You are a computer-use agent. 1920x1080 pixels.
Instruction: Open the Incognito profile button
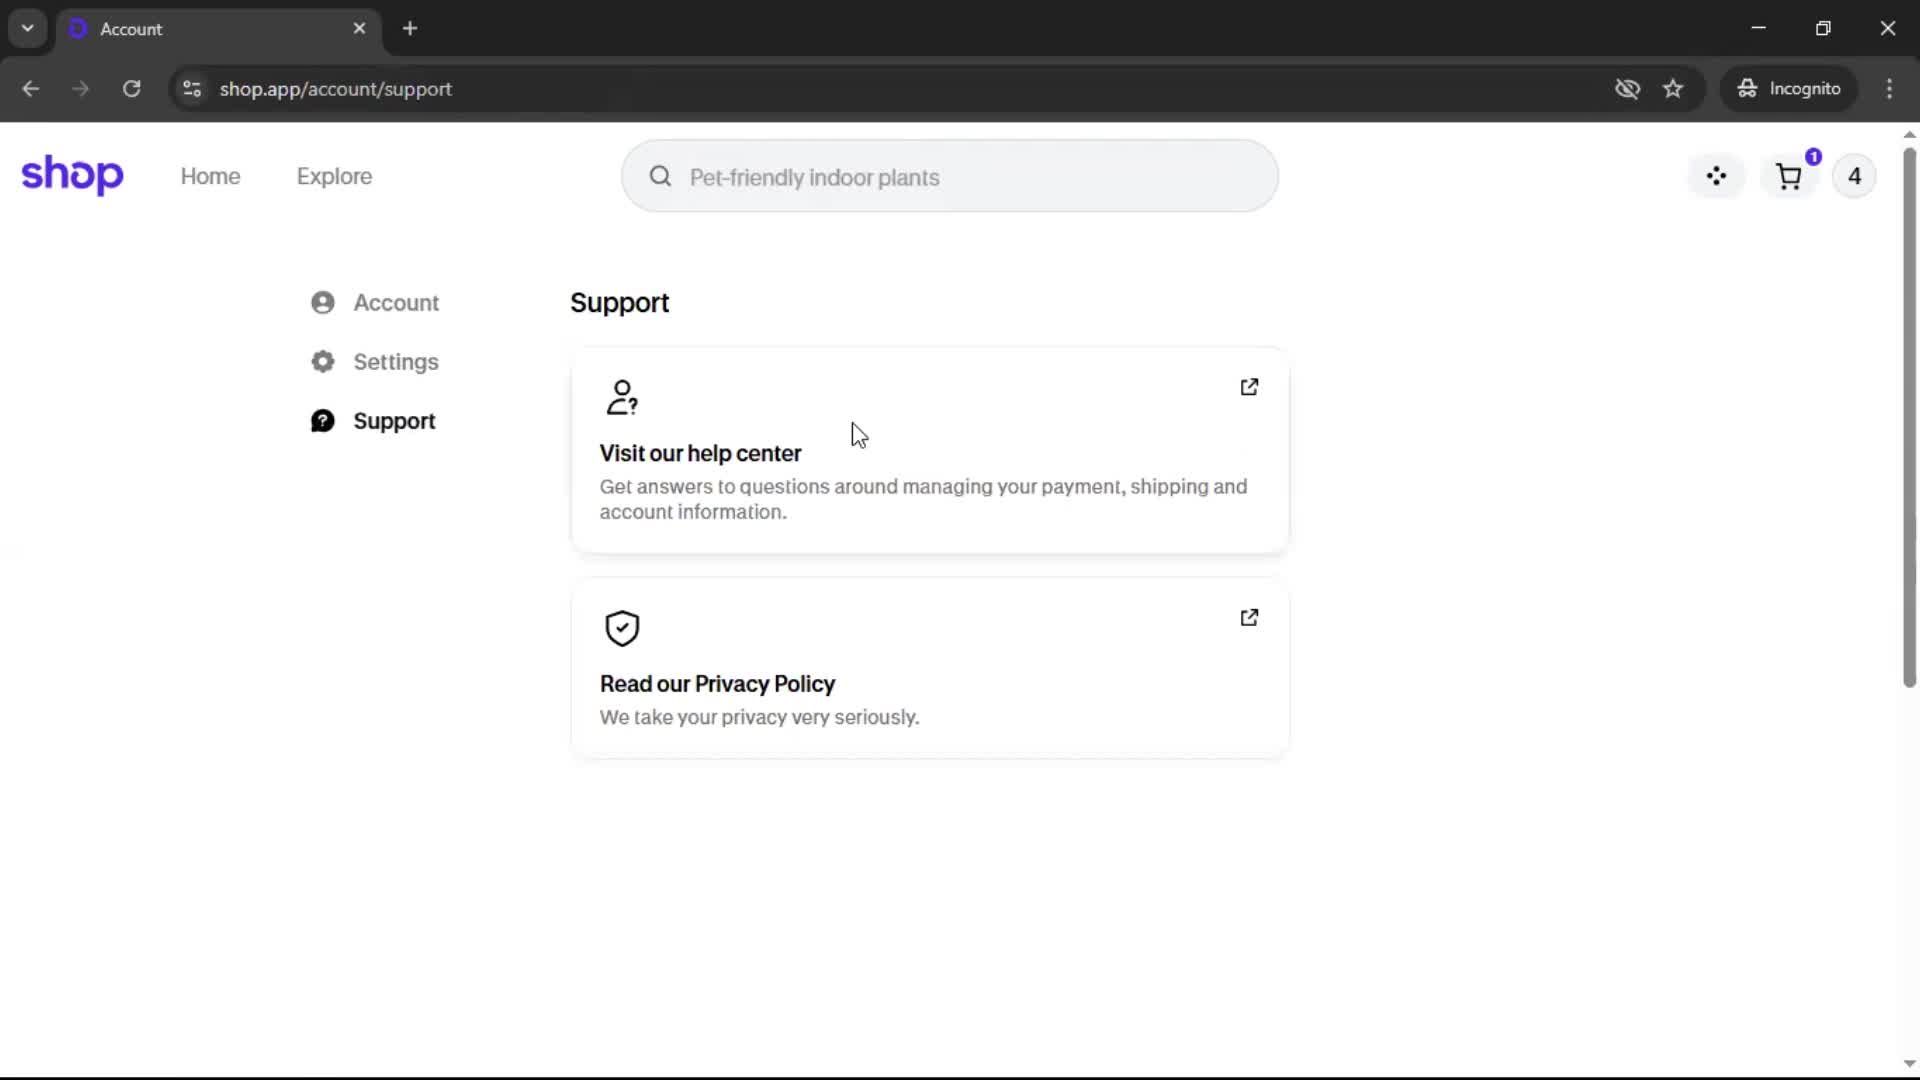1789,89
